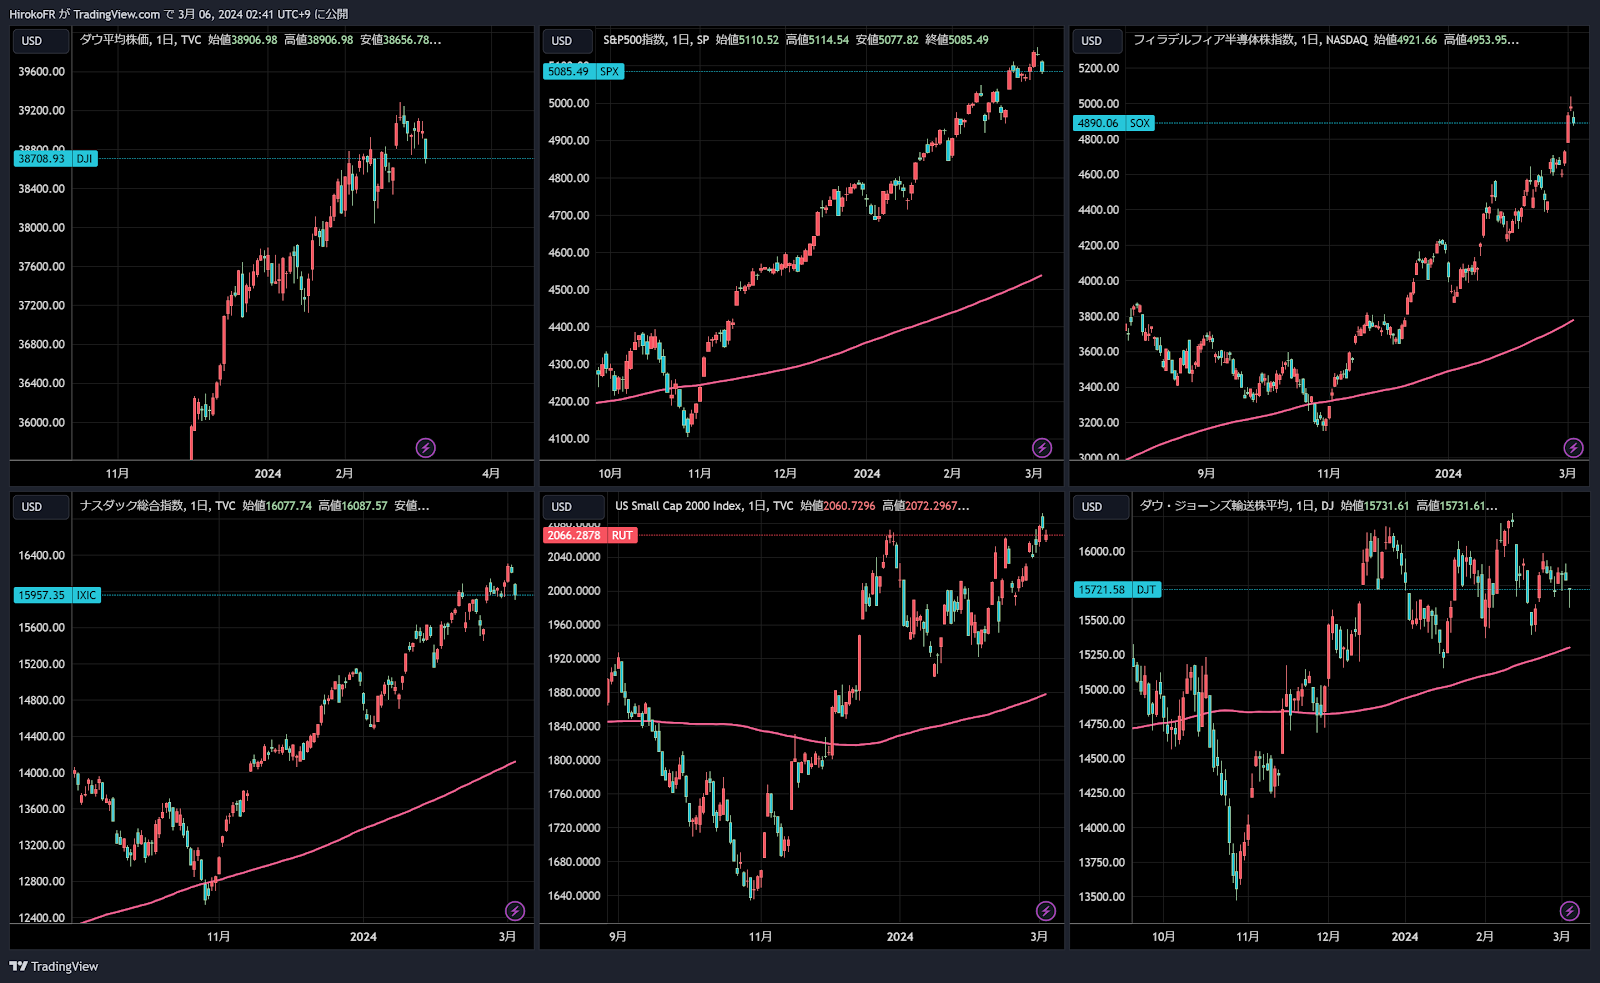Click the SOX symbol tag on the price axis
Viewport: 1600px width, 983px height.
click(x=1140, y=124)
